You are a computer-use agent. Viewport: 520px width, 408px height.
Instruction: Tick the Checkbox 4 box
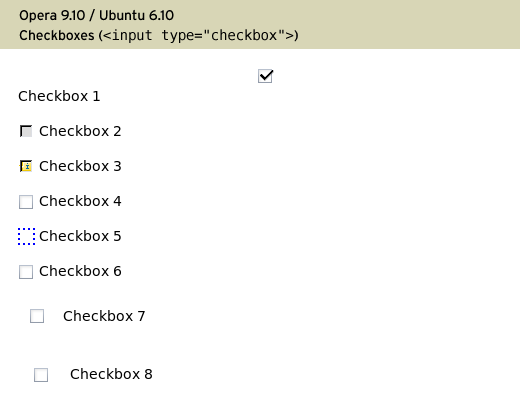[x=26, y=202]
